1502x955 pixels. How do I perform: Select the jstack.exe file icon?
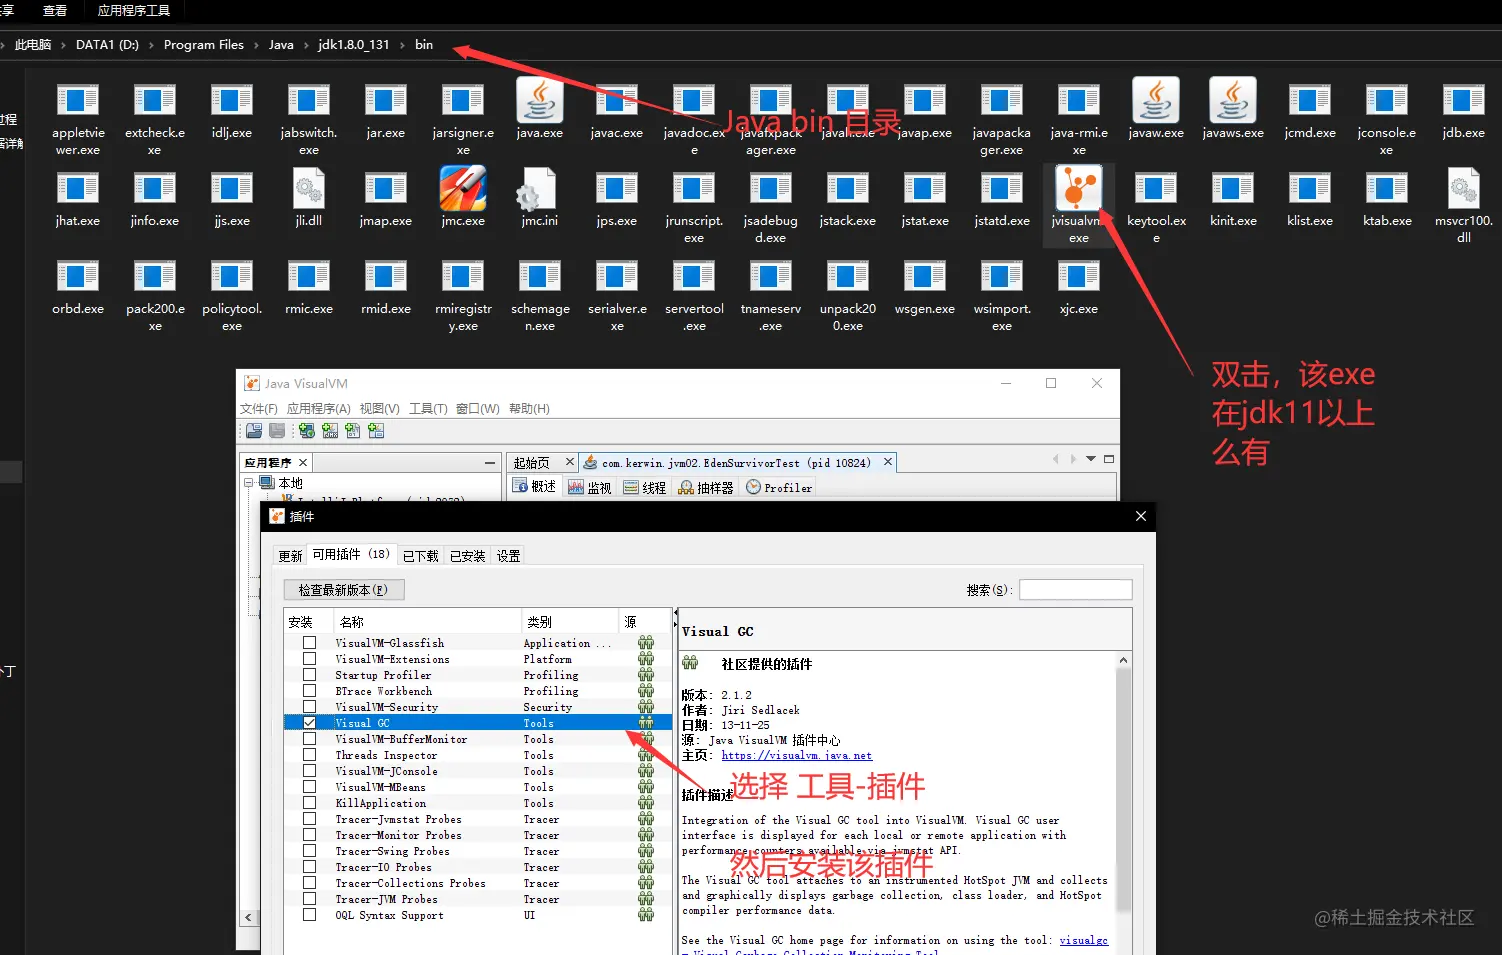(848, 188)
